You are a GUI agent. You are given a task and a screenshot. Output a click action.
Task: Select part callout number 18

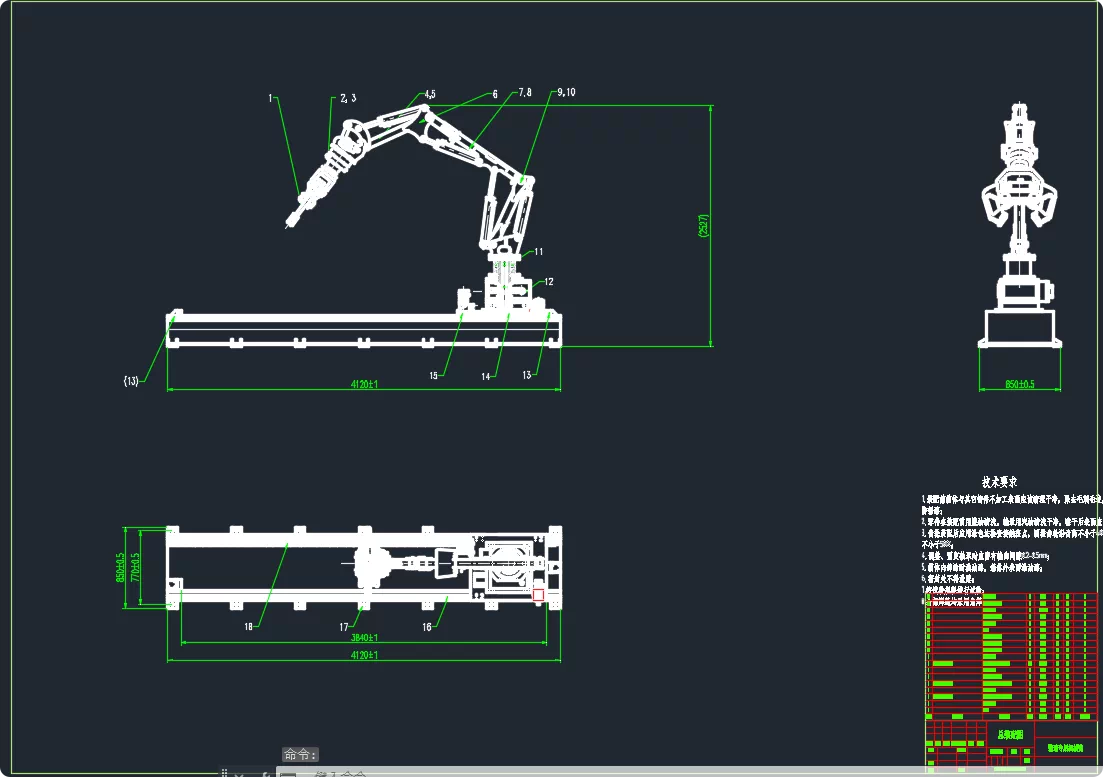[x=248, y=626]
